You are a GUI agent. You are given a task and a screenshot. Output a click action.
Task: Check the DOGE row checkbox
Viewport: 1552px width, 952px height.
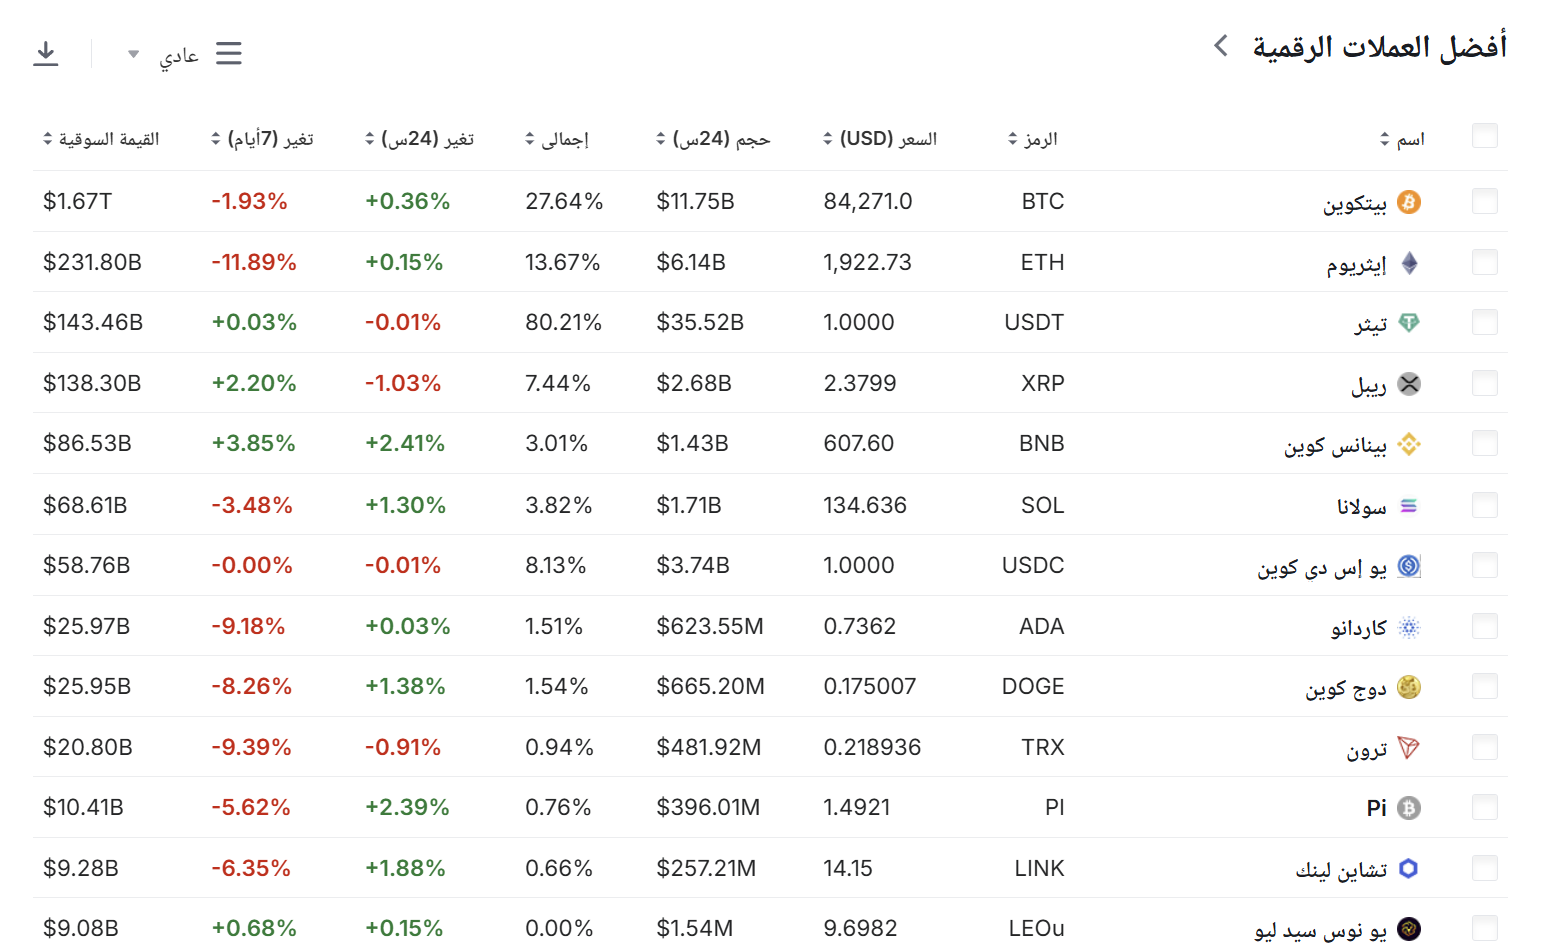1485,687
